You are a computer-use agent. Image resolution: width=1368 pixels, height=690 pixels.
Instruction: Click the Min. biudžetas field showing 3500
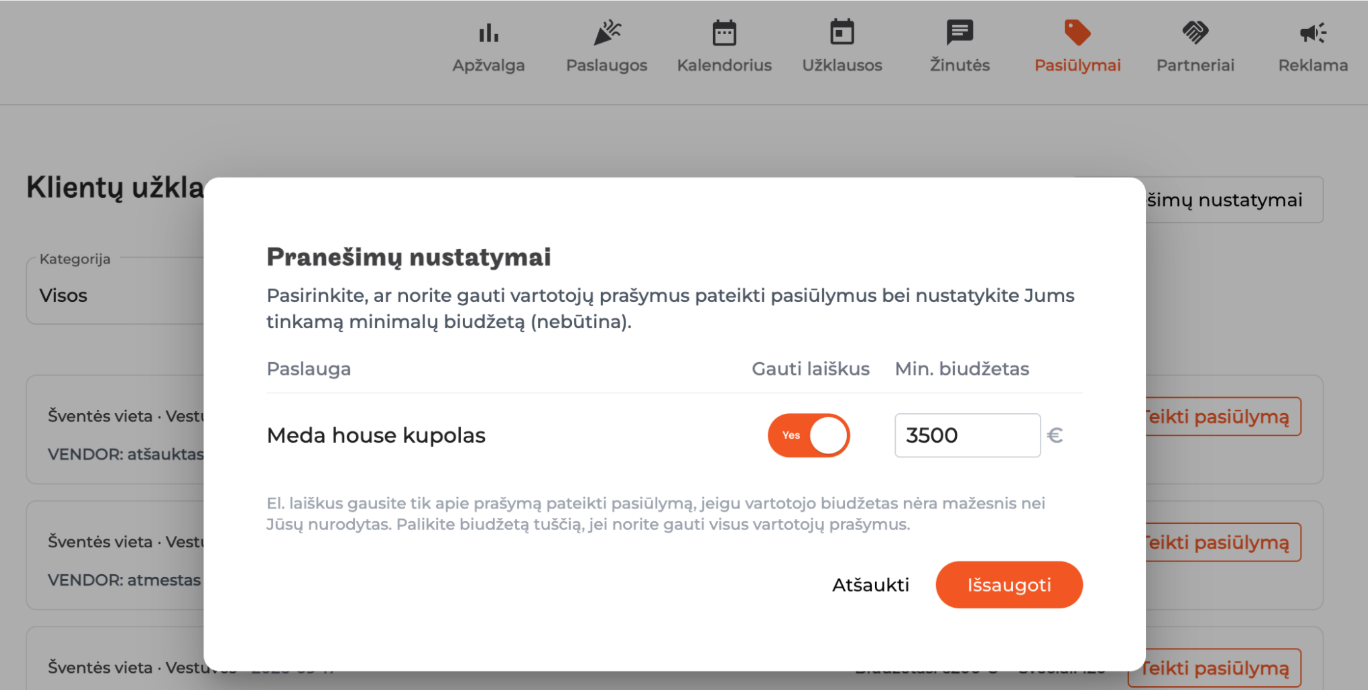[967, 436]
